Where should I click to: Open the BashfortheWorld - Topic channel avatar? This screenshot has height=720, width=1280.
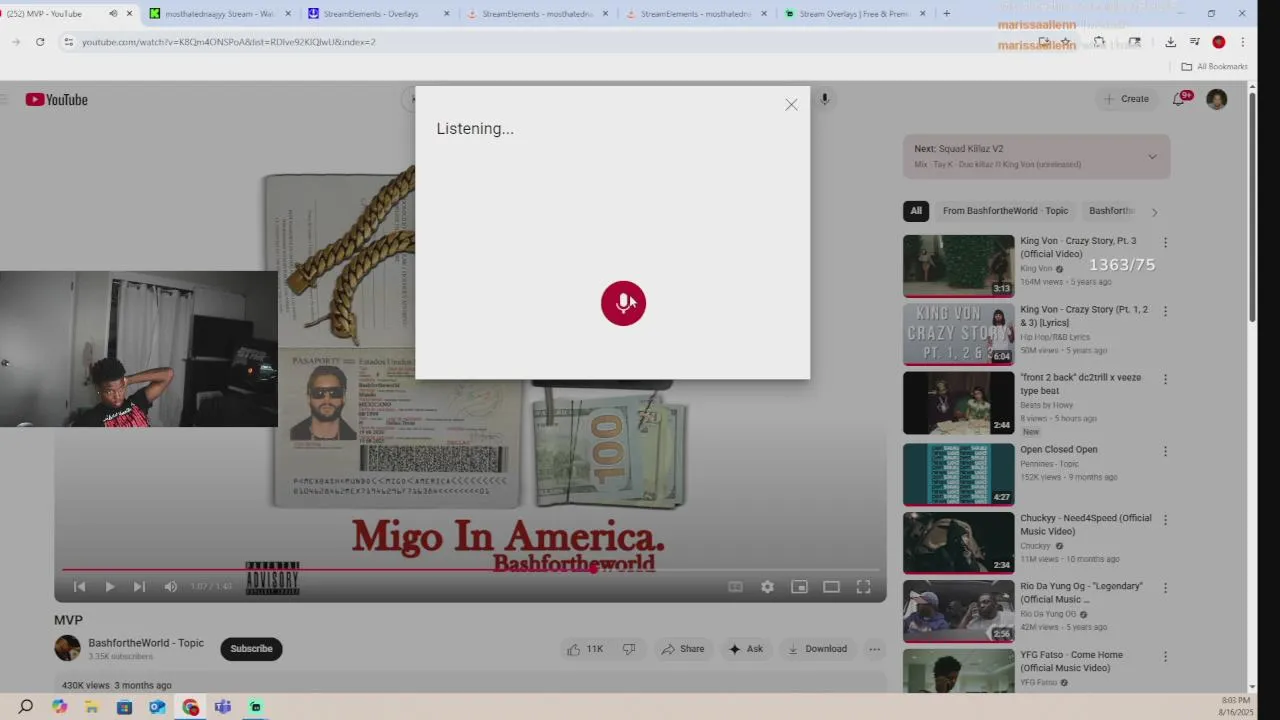tap(67, 648)
